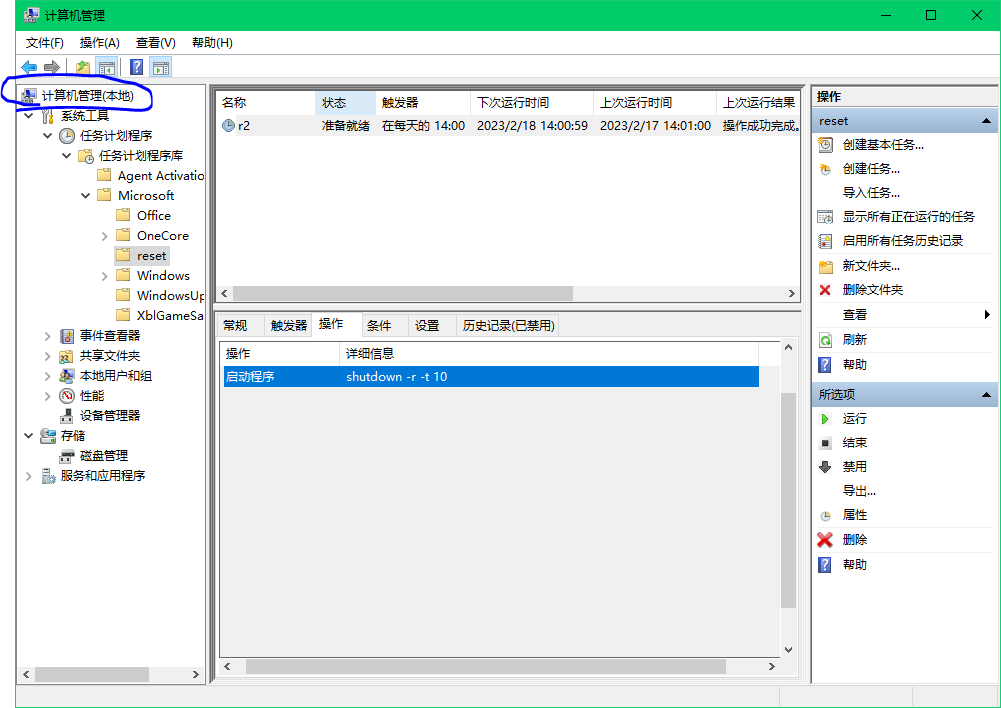Switch to the 触发器 tab

click(289, 326)
